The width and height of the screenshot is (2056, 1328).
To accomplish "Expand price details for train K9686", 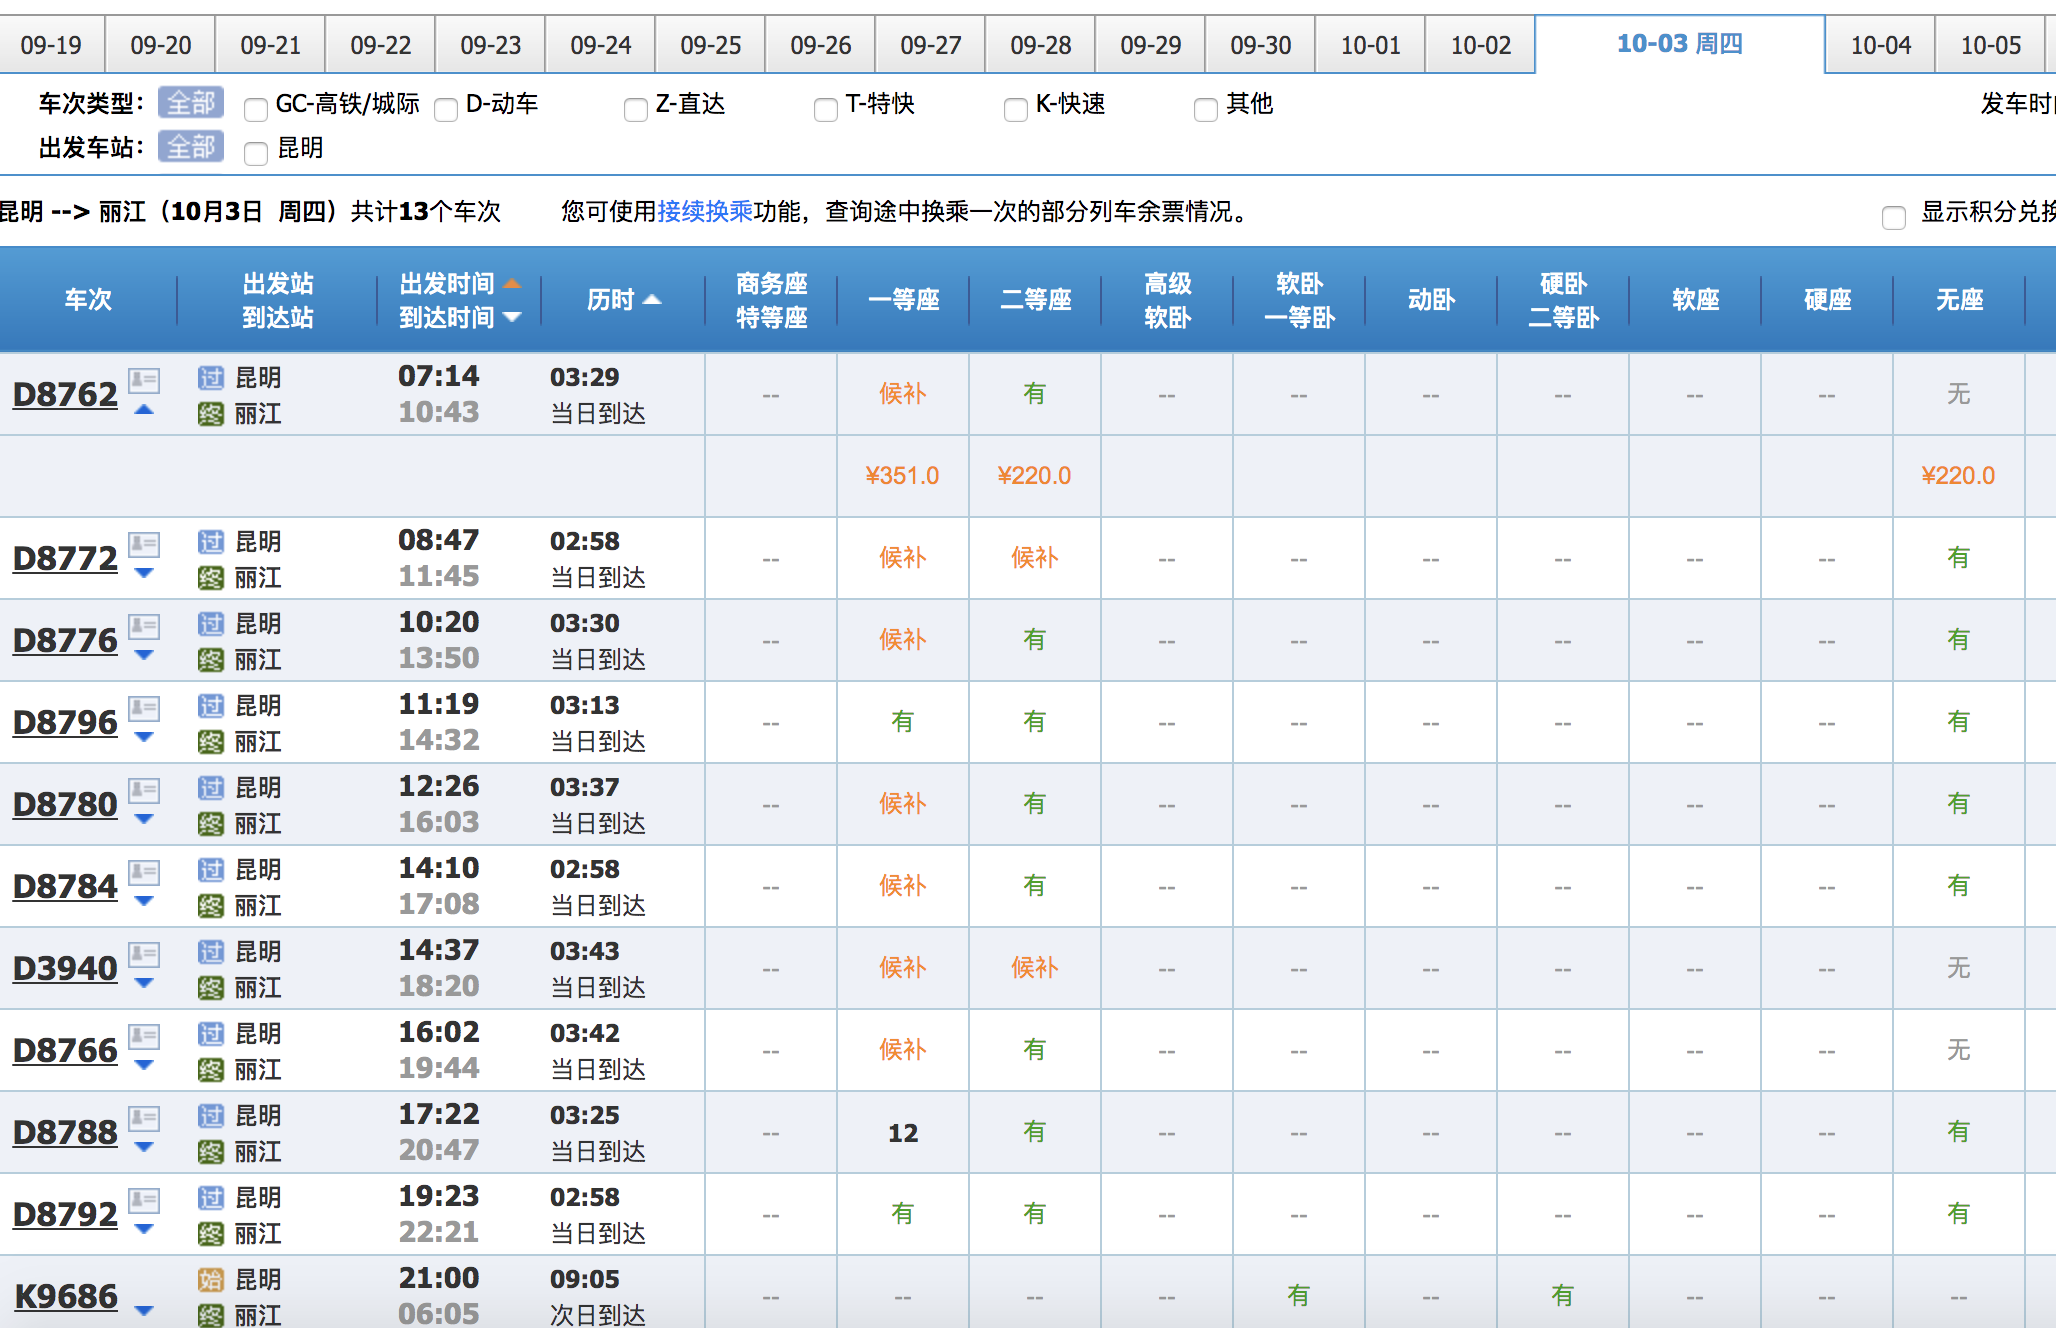I will tap(144, 1310).
